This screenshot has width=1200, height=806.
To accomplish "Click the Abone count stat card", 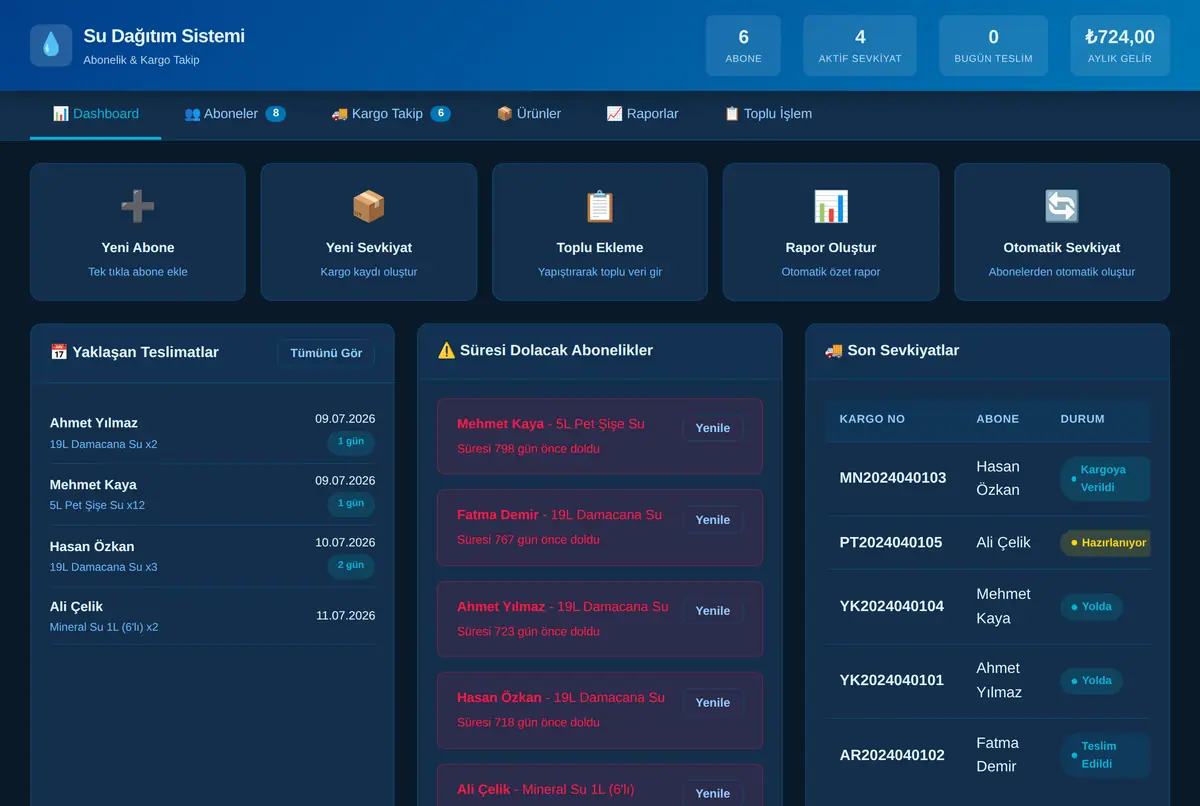I will point(743,46).
